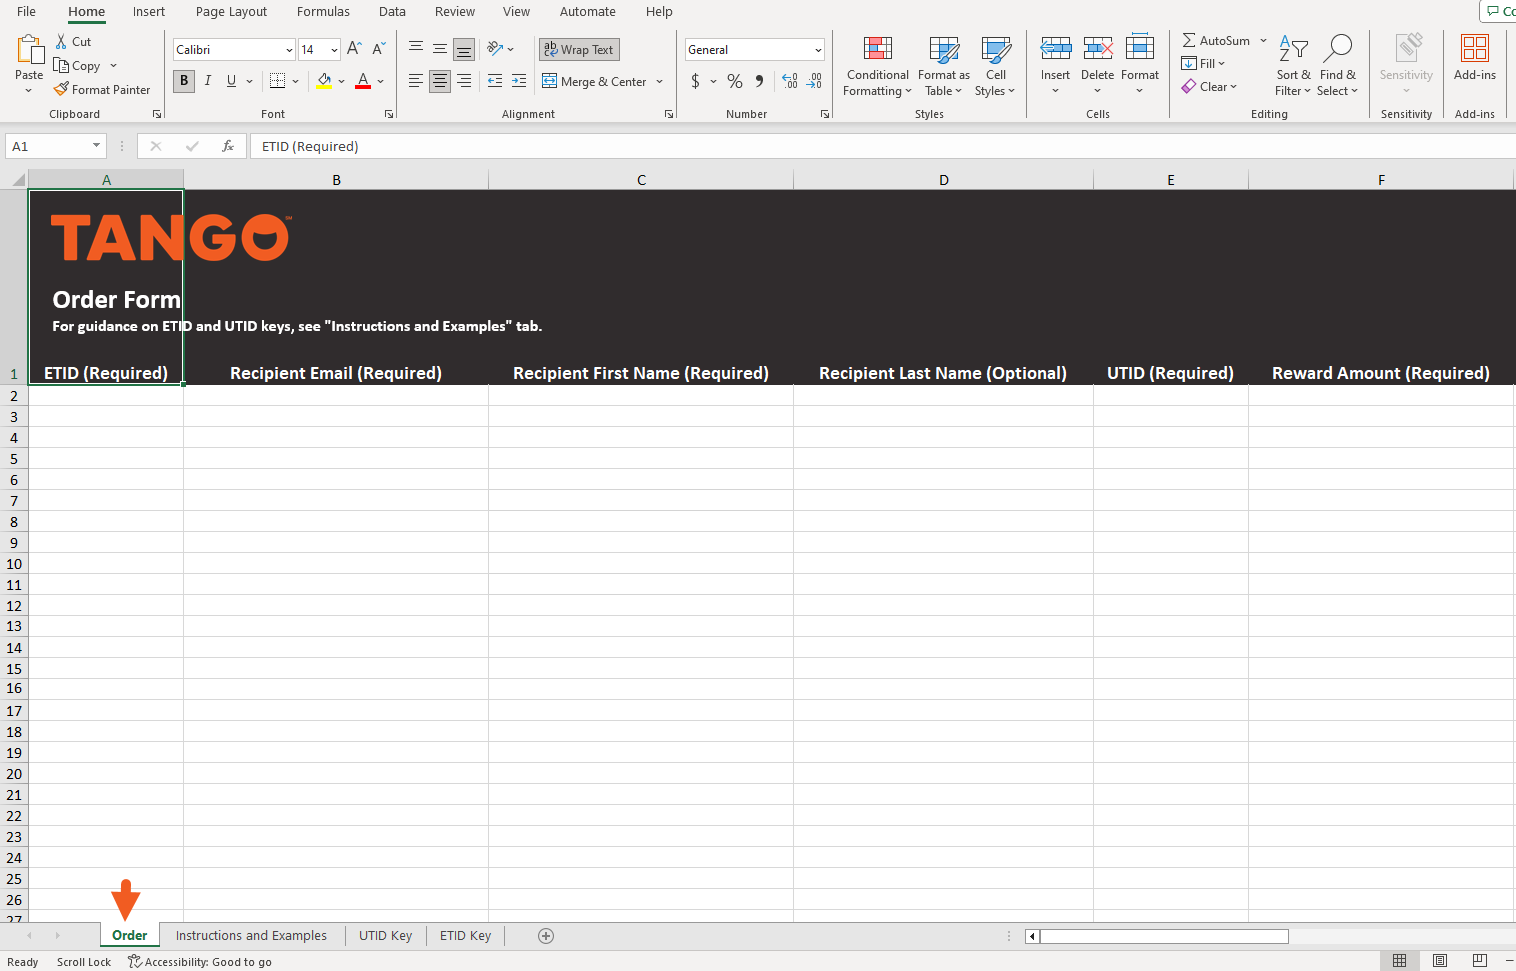This screenshot has width=1516, height=971.
Task: Expand the AutoSum dropdown arrow
Action: point(1263,41)
